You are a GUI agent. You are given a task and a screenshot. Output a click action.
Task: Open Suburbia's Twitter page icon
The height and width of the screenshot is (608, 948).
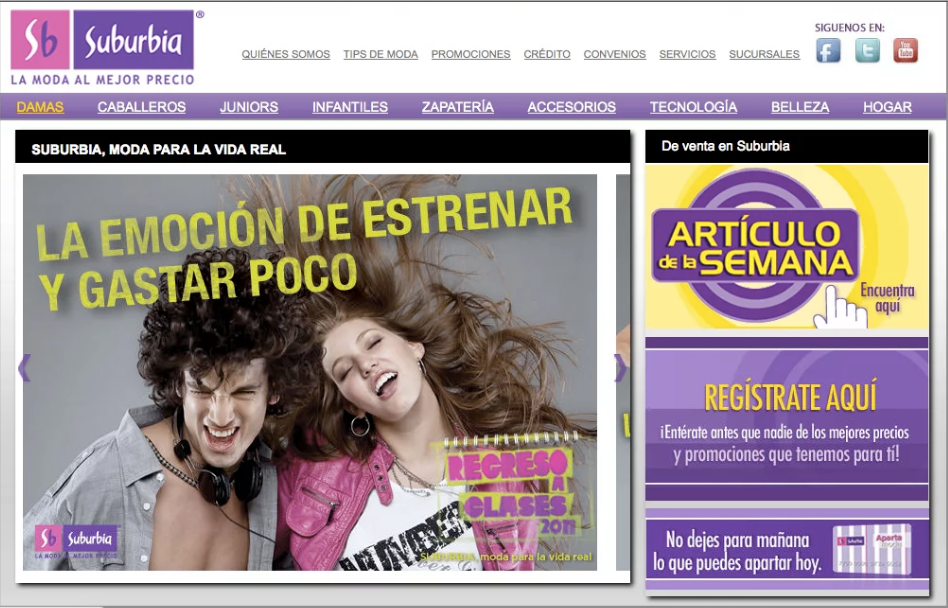tap(867, 50)
